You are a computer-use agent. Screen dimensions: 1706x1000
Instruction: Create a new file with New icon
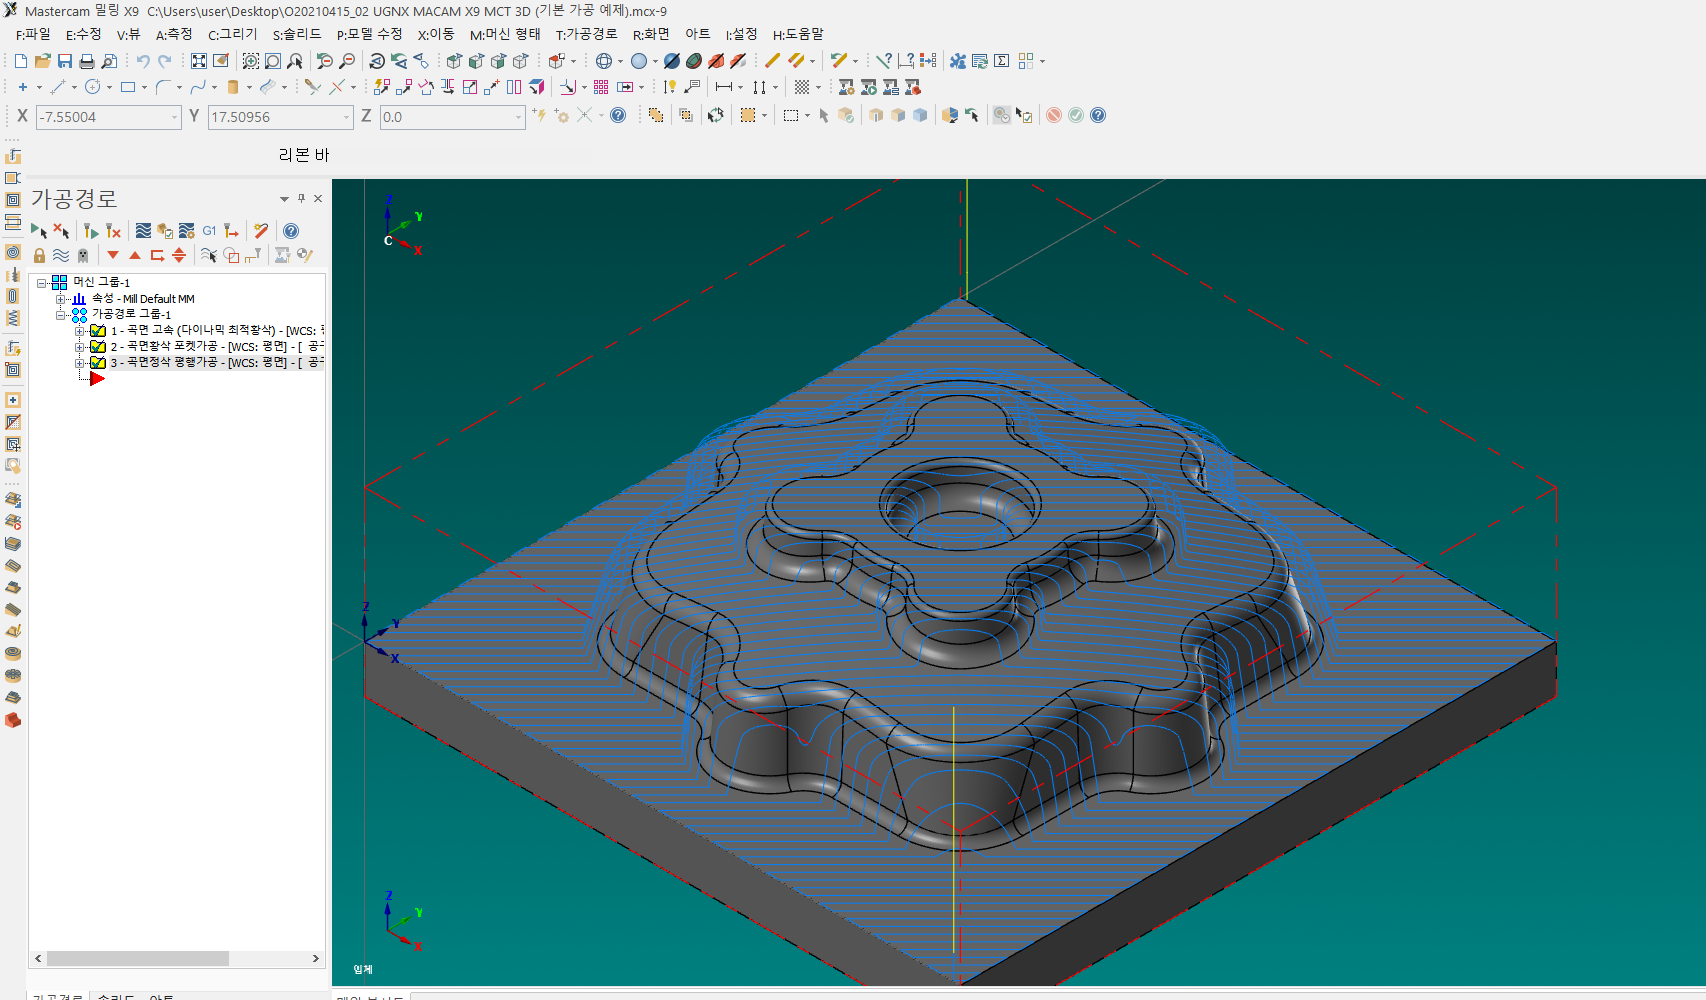20,61
